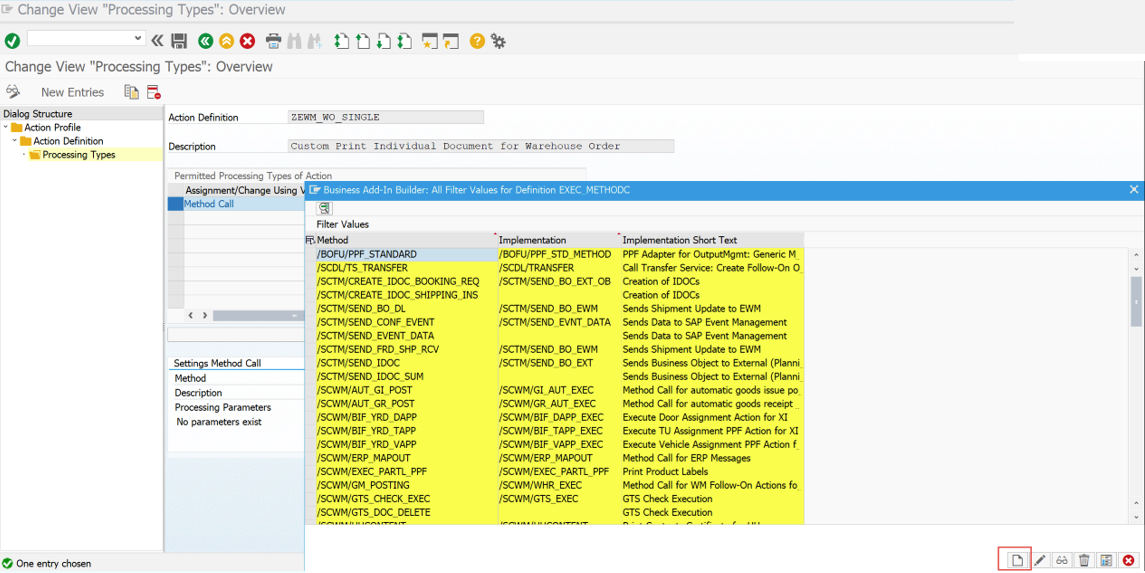Screen dimensions: 1145x573
Task: Click the Delete row icon beside Copy As
Action: (x=153, y=92)
